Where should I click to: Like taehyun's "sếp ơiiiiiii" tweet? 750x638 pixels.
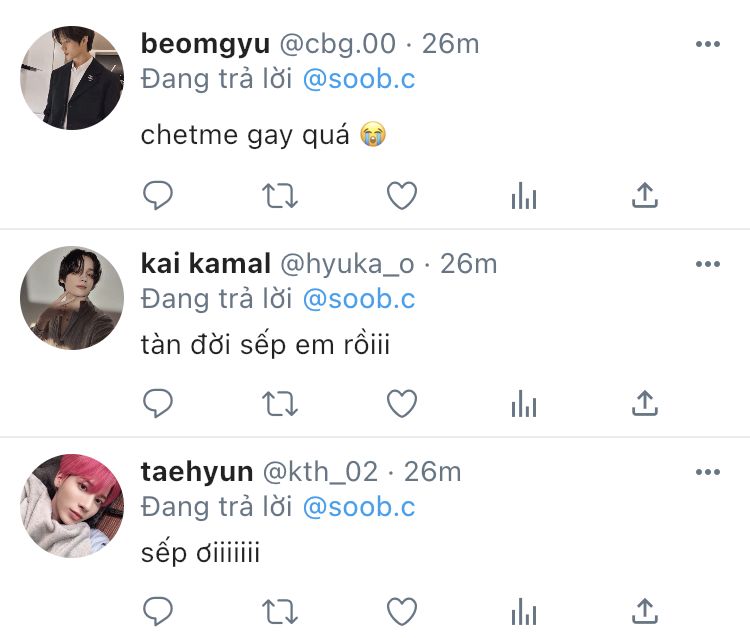click(x=402, y=611)
